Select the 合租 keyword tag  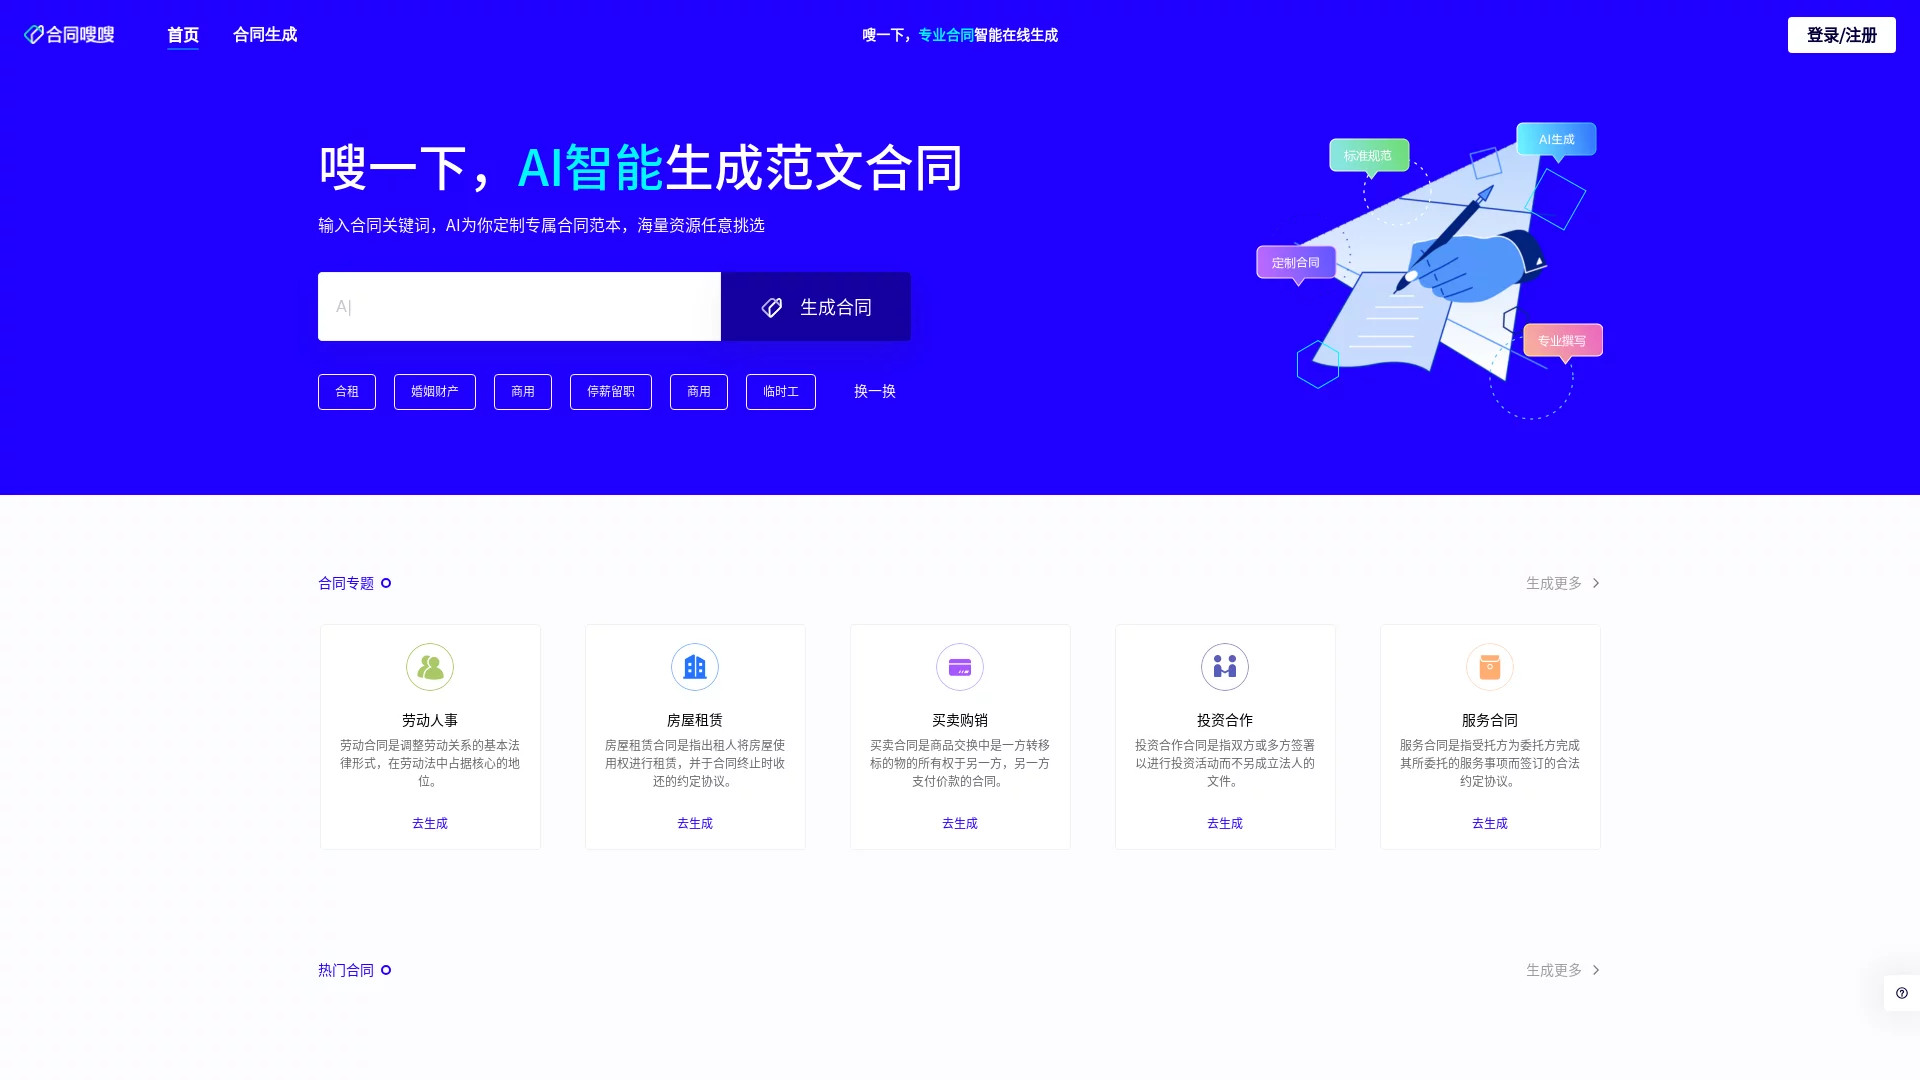pos(346,392)
